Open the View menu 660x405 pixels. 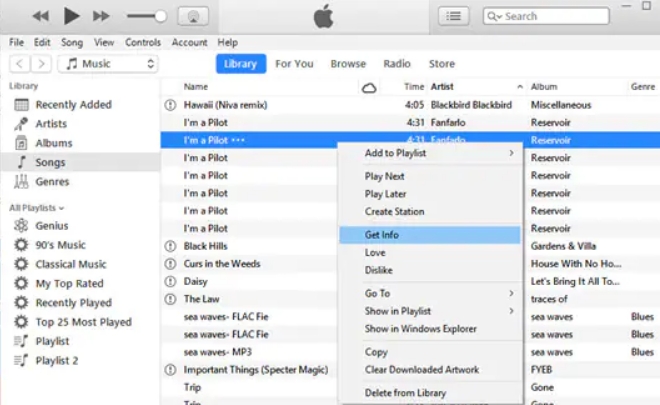click(x=104, y=43)
